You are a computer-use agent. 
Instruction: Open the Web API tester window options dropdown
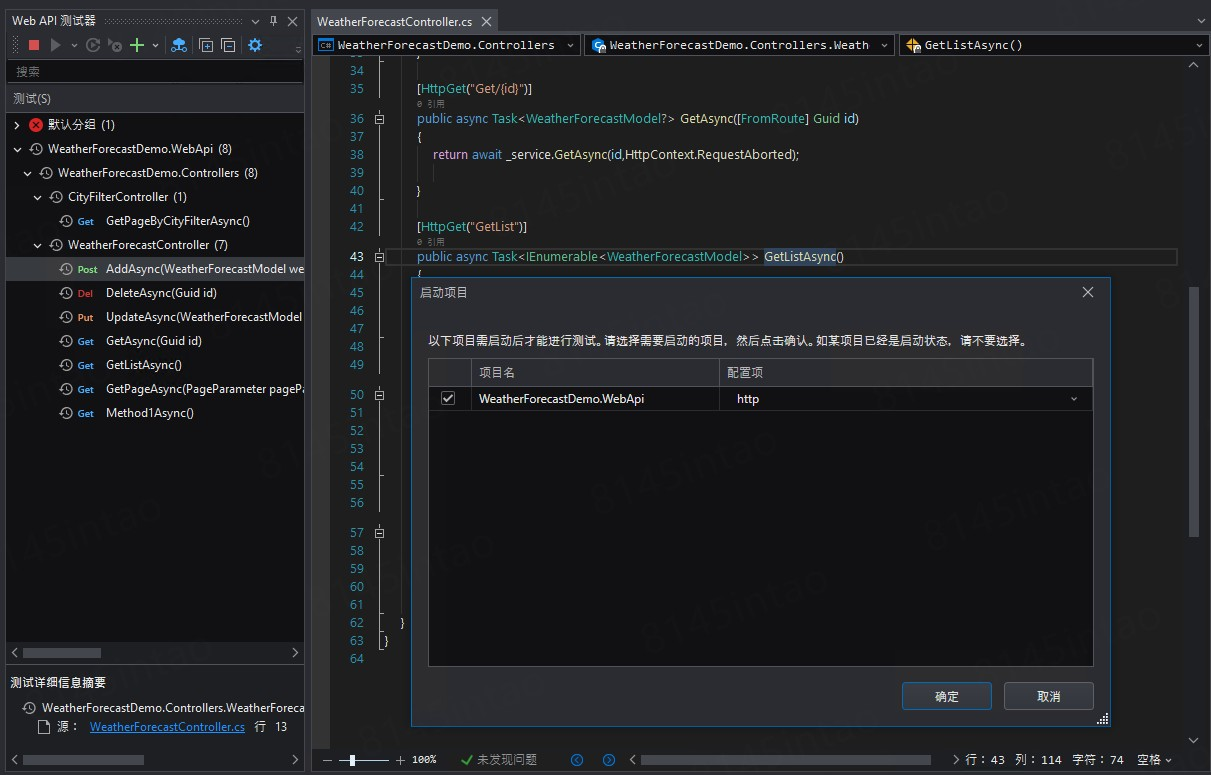pos(256,21)
